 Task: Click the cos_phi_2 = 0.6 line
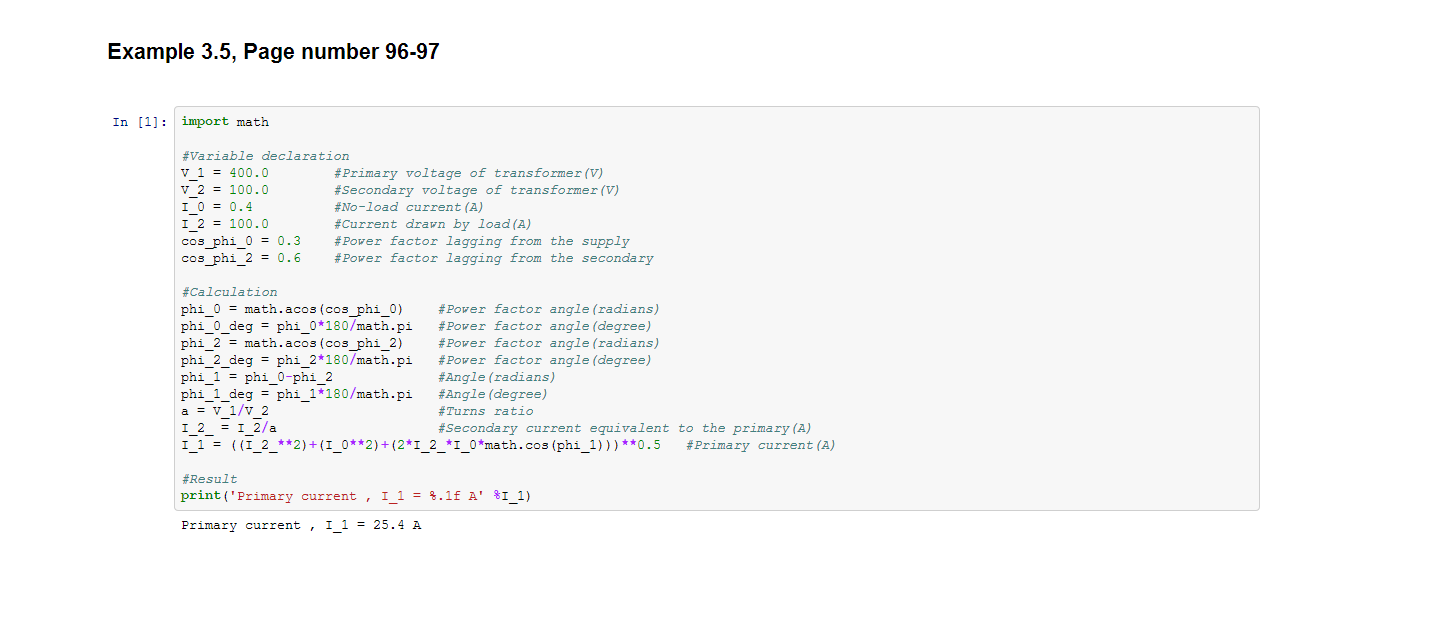[x=241, y=258]
